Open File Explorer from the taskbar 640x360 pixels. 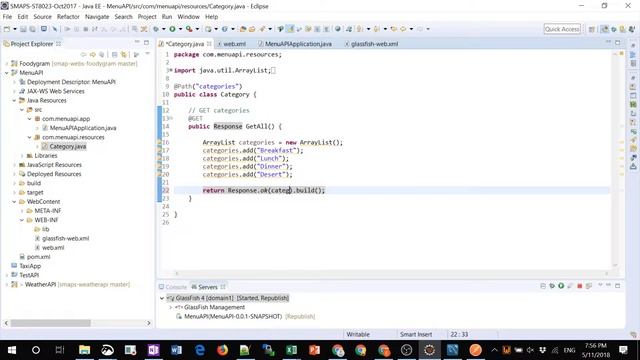tap(84, 350)
